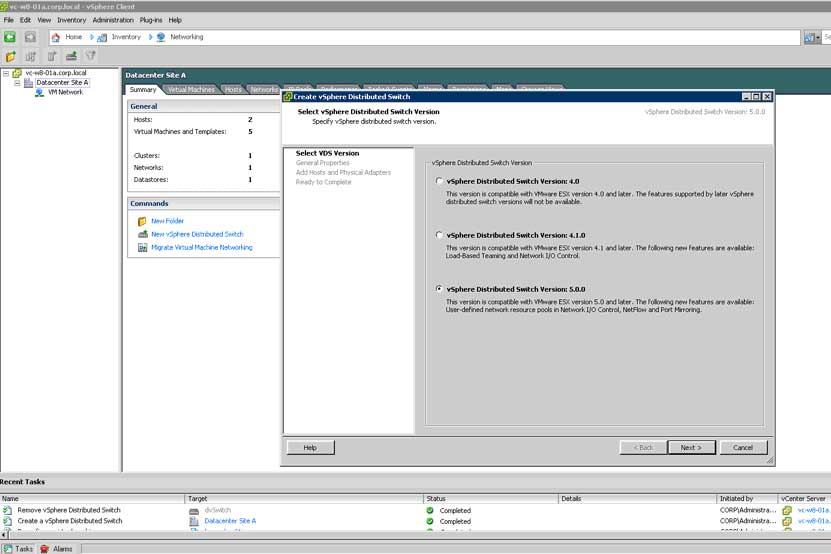Click the Recent Tasks scroll left arrow
Screen dimensions: 831x554
click(x=4, y=535)
